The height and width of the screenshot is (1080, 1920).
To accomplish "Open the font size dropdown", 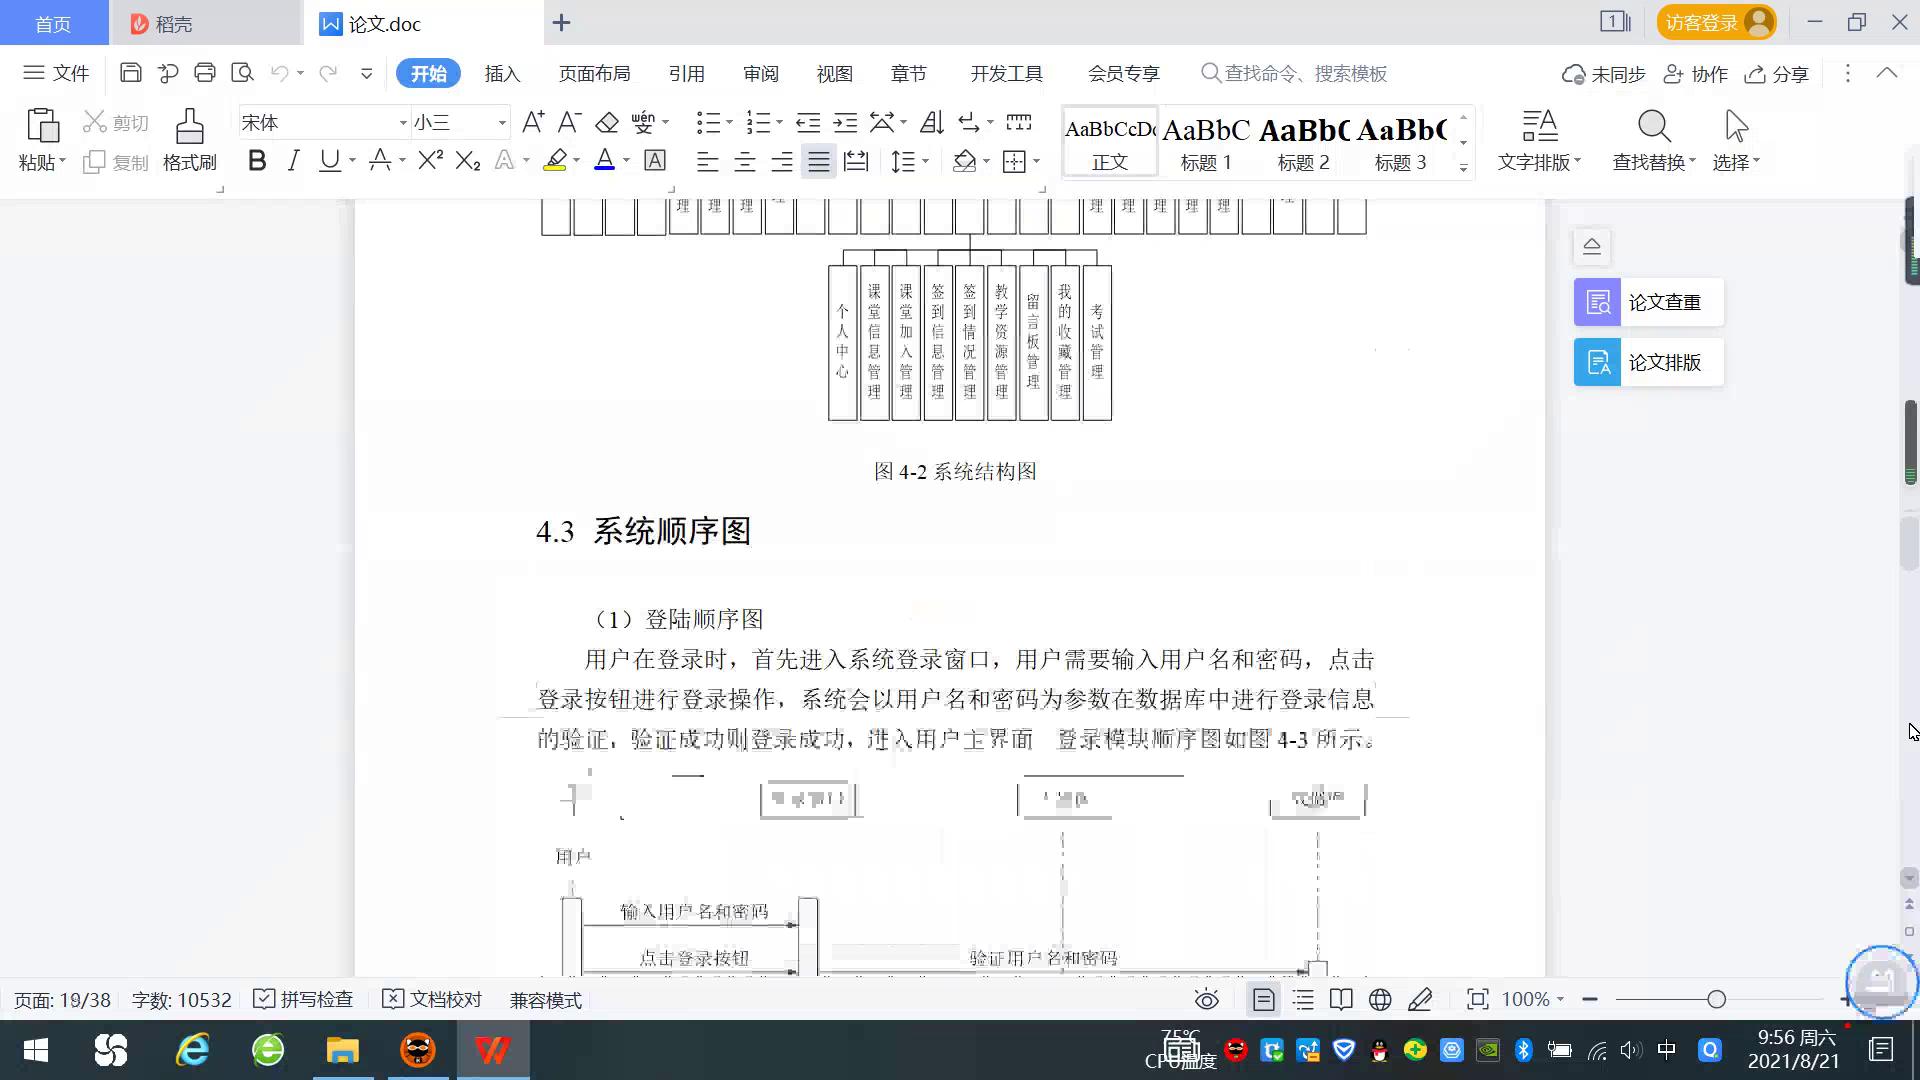I will (x=502, y=123).
